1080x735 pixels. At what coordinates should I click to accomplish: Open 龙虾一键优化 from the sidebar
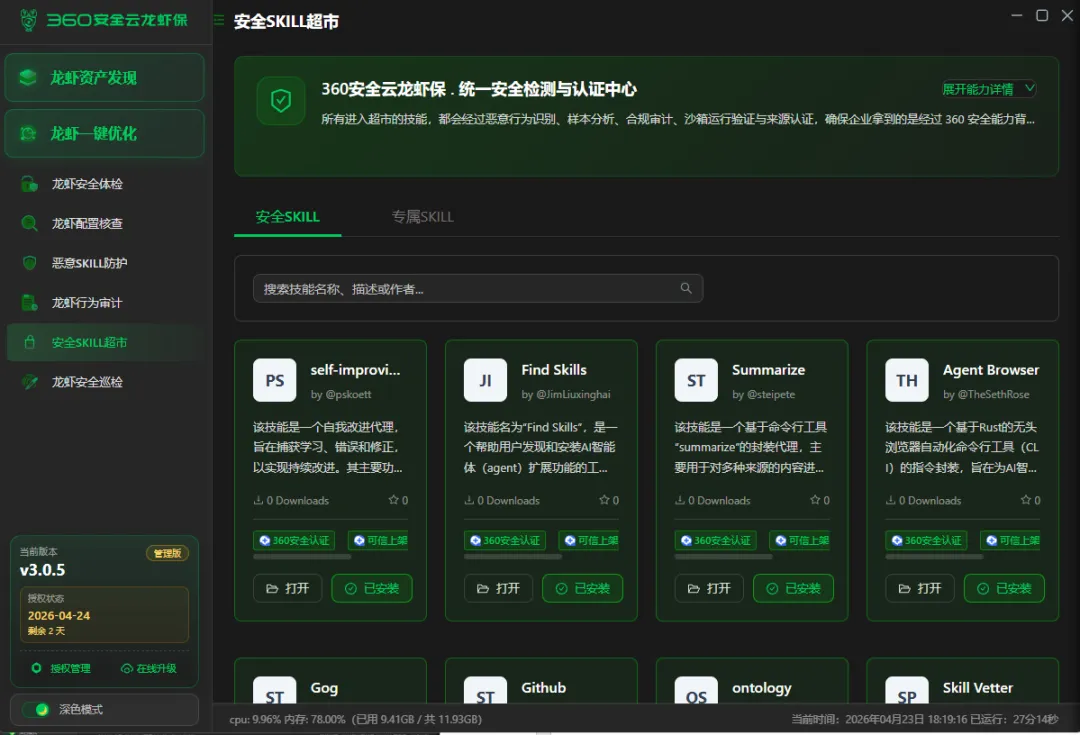coord(105,133)
